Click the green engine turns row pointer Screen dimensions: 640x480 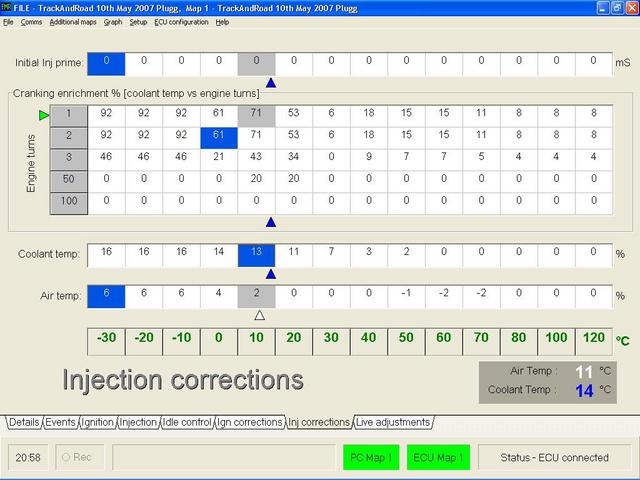tap(44, 116)
